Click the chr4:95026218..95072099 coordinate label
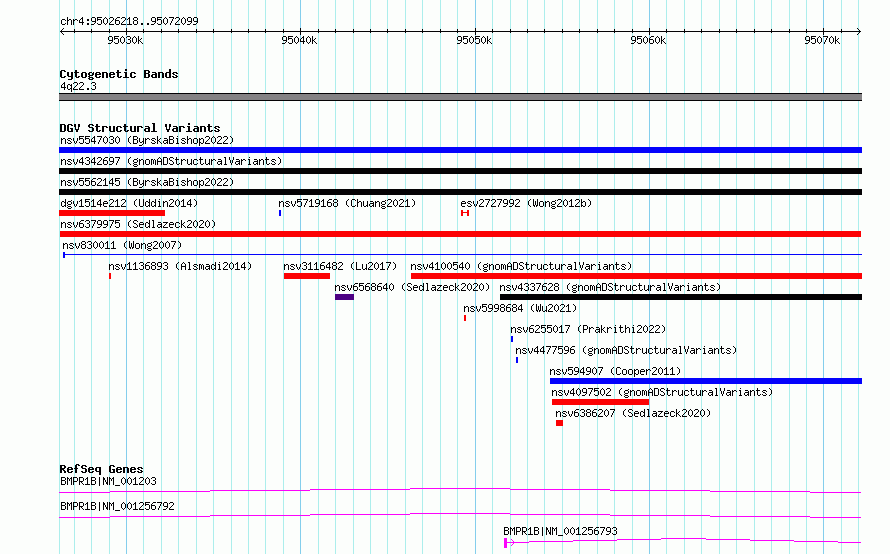This screenshot has height=554, width=890. coord(129,21)
